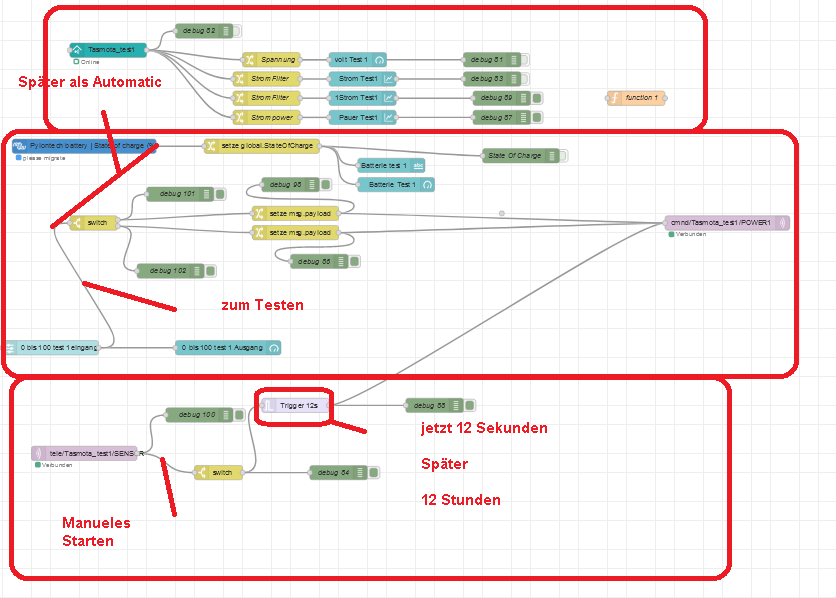Click MQTT icon on cmnd/Tasmota_test1/POWER1 node
This screenshot has height=598, width=836.
pos(783,223)
